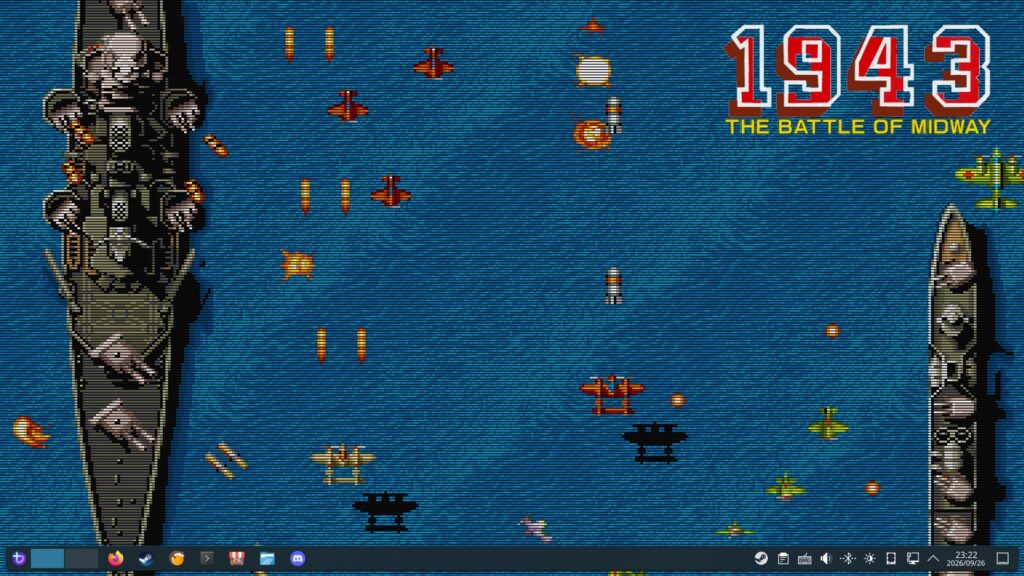Launch the terminal from the taskbar

pyautogui.click(x=206, y=558)
